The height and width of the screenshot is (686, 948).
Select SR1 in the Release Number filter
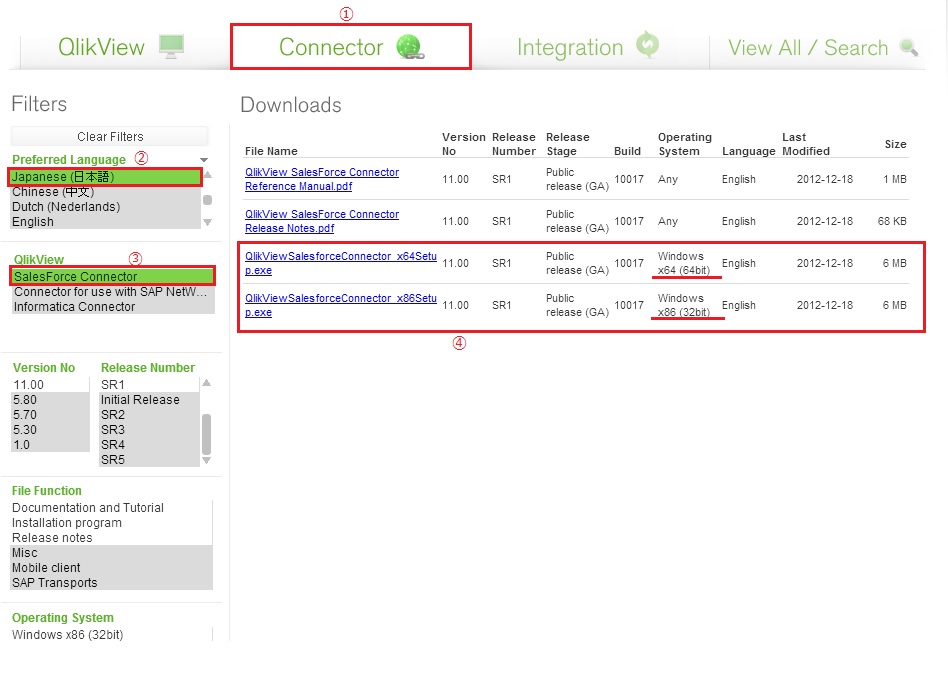pos(149,384)
